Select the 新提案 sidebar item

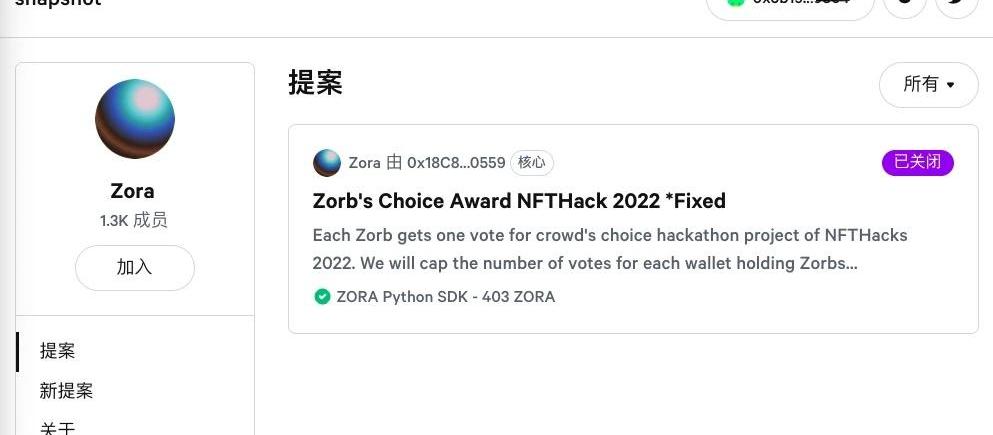point(66,391)
